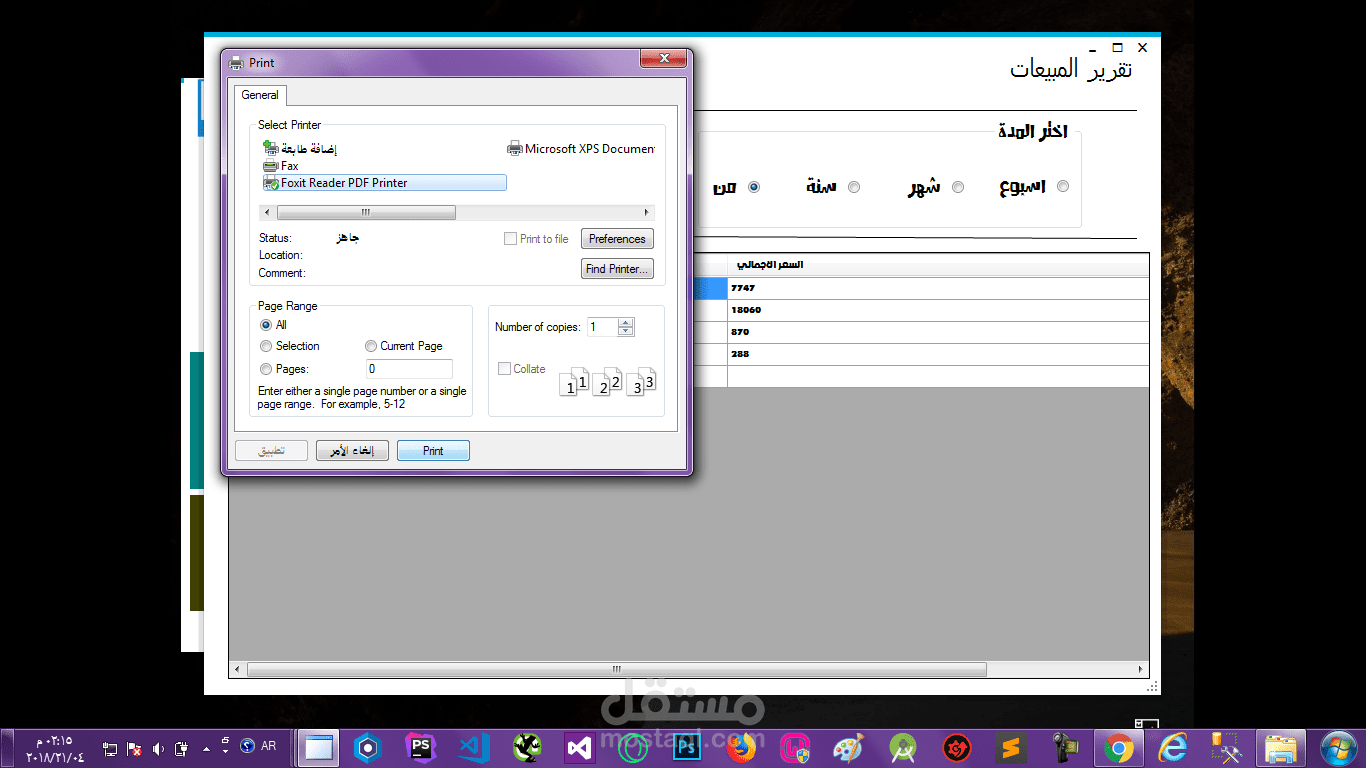Click the printer list horizontal scrollbar thumb
This screenshot has width=1366, height=768.
tap(366, 213)
